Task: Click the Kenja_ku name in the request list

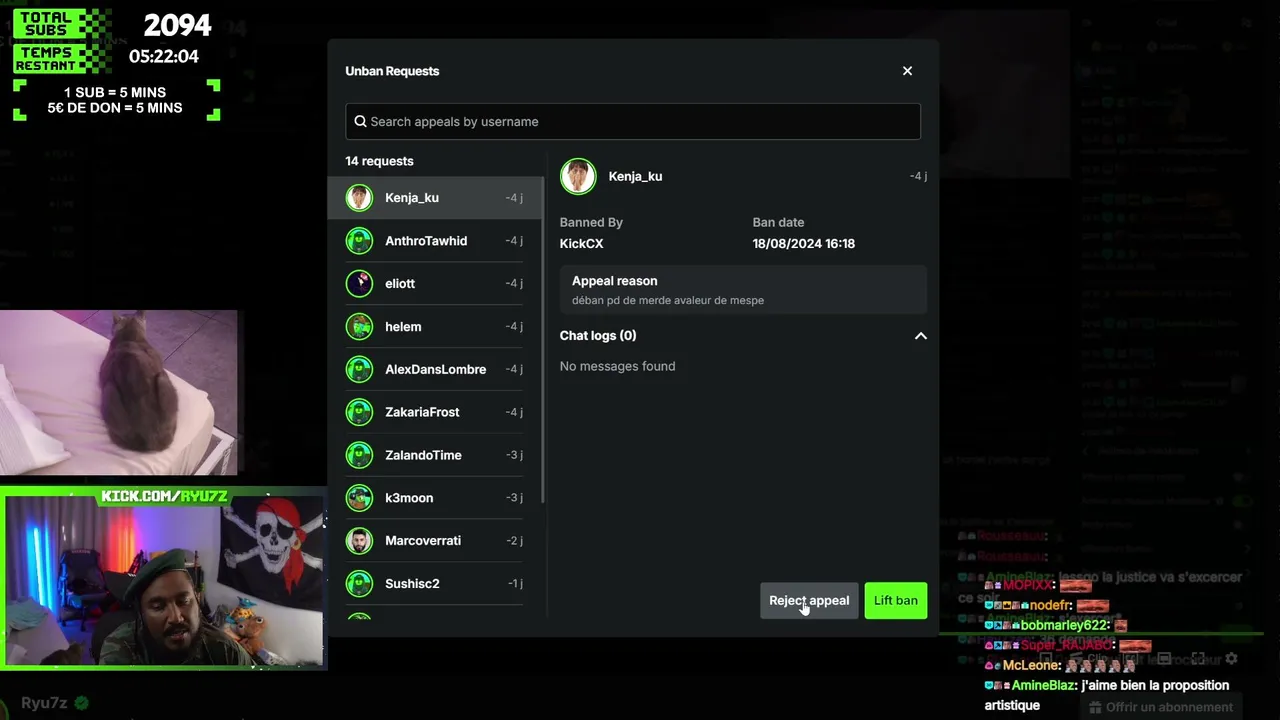Action: pyautogui.click(x=412, y=198)
